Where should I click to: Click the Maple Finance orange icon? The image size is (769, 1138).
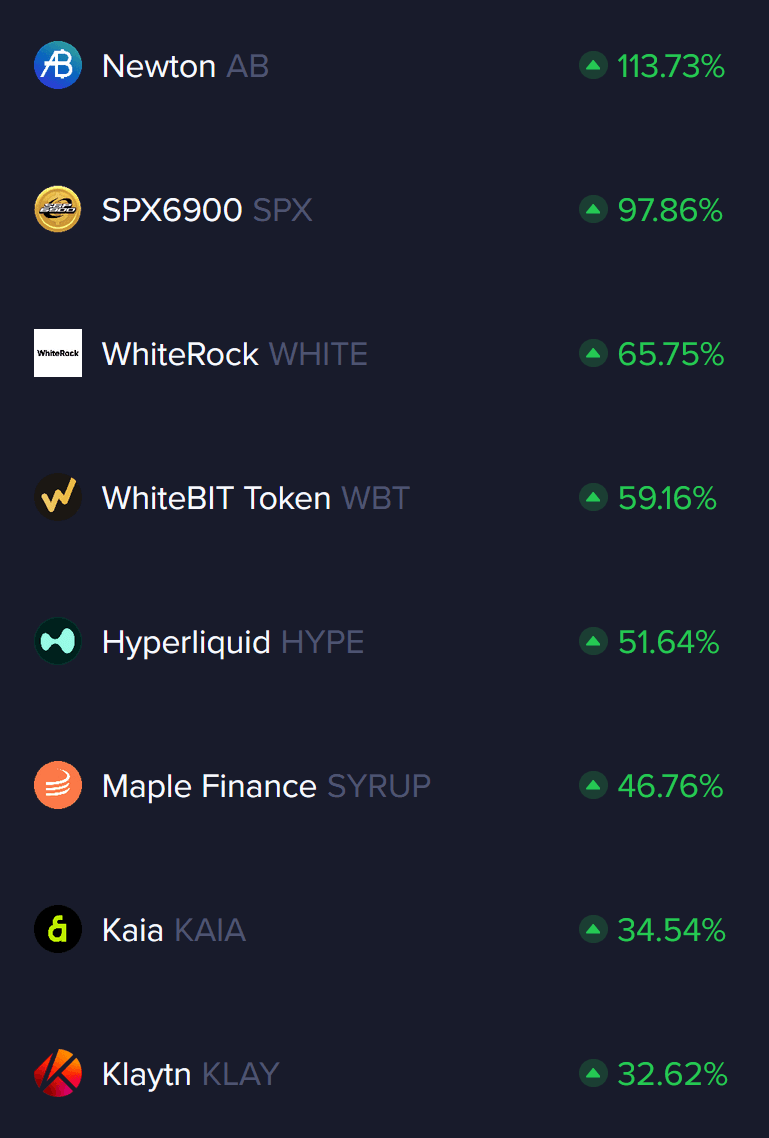tap(58, 785)
